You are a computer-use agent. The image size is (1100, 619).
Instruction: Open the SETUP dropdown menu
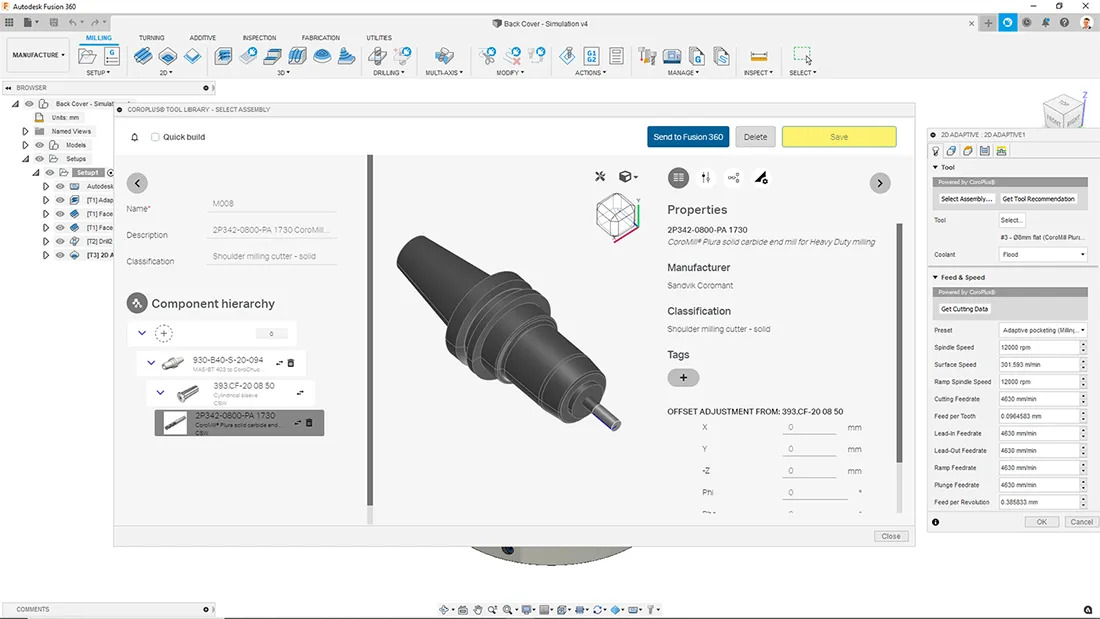pos(98,73)
